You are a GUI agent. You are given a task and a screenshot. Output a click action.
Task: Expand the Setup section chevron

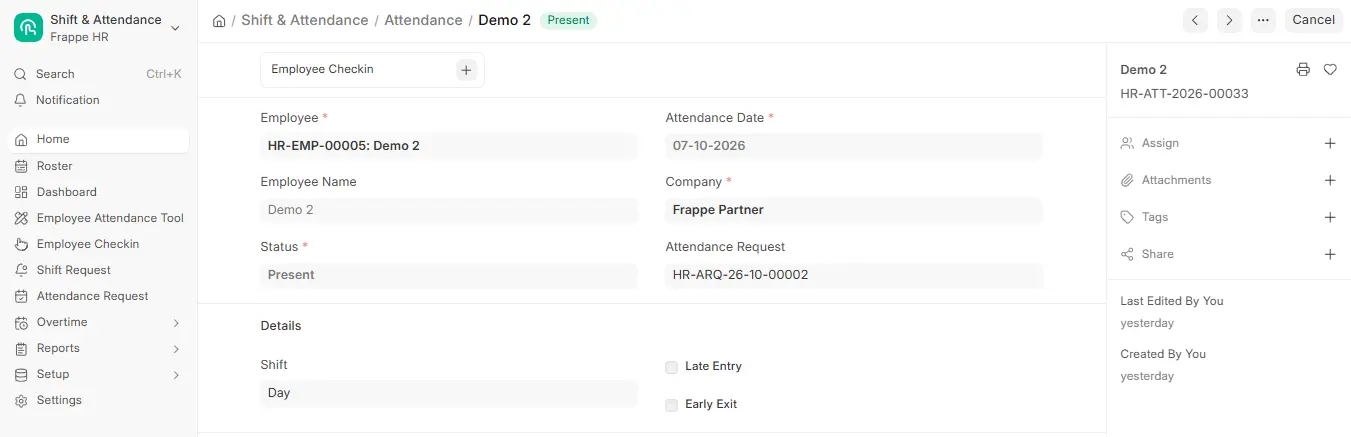coord(176,375)
